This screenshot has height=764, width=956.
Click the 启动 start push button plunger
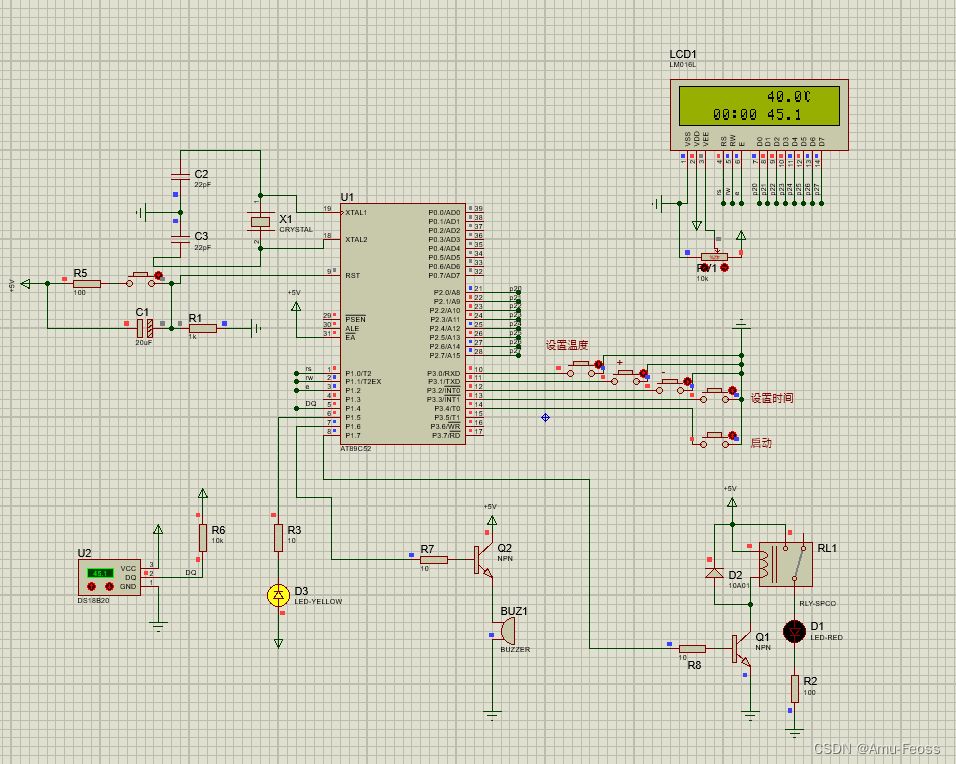[x=714, y=435]
